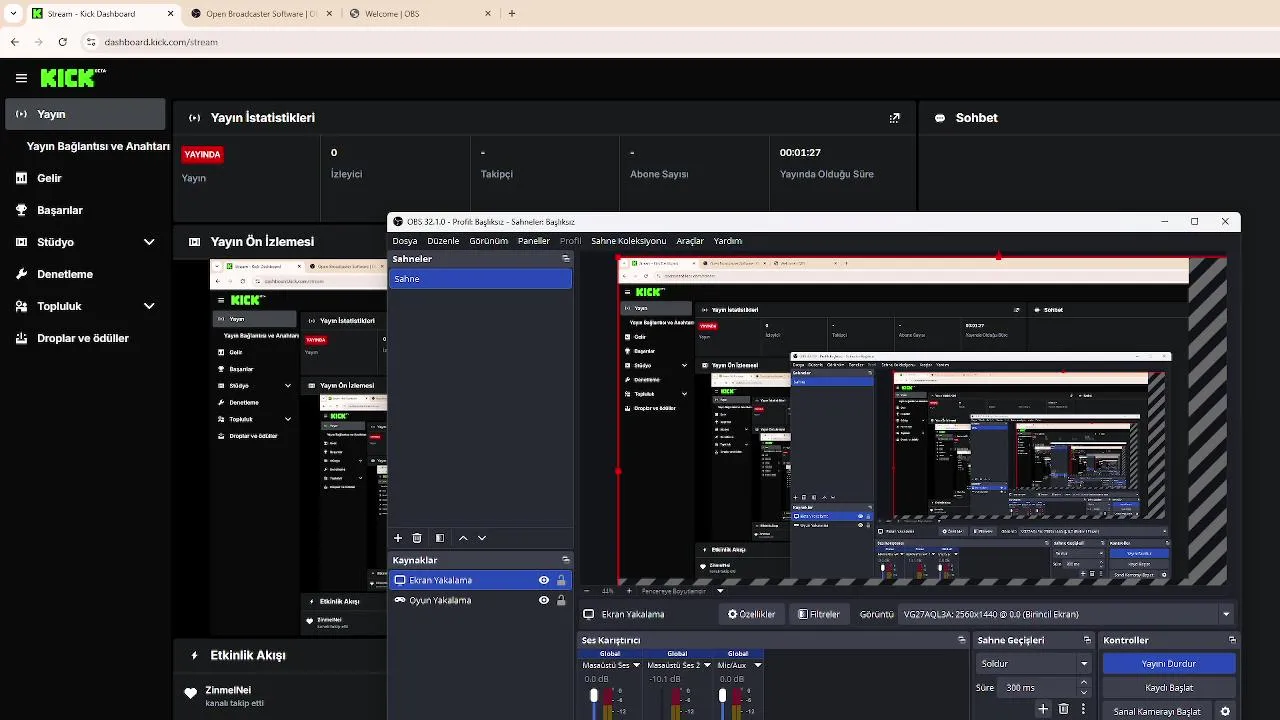1280x720 pixels.
Task: Toggle the lock on Oyun Yakalama source
Action: 561,600
